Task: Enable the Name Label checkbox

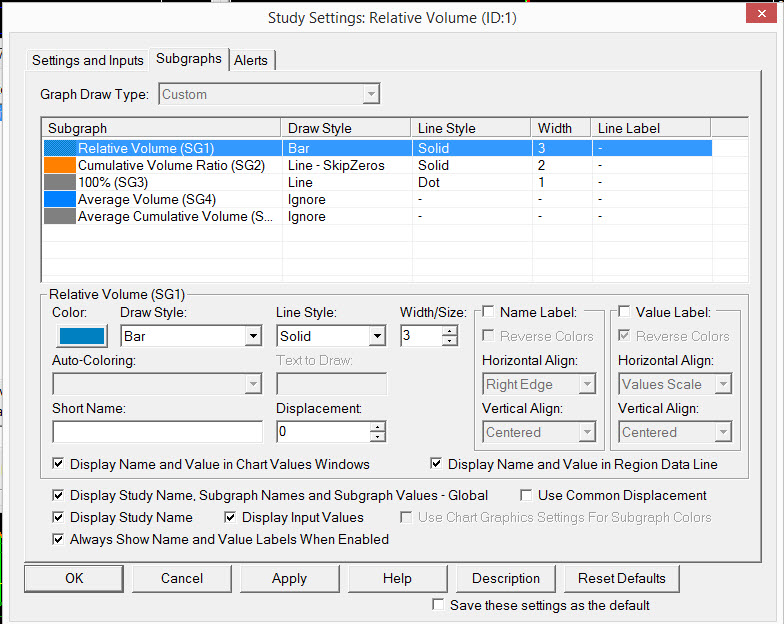Action: tap(488, 313)
